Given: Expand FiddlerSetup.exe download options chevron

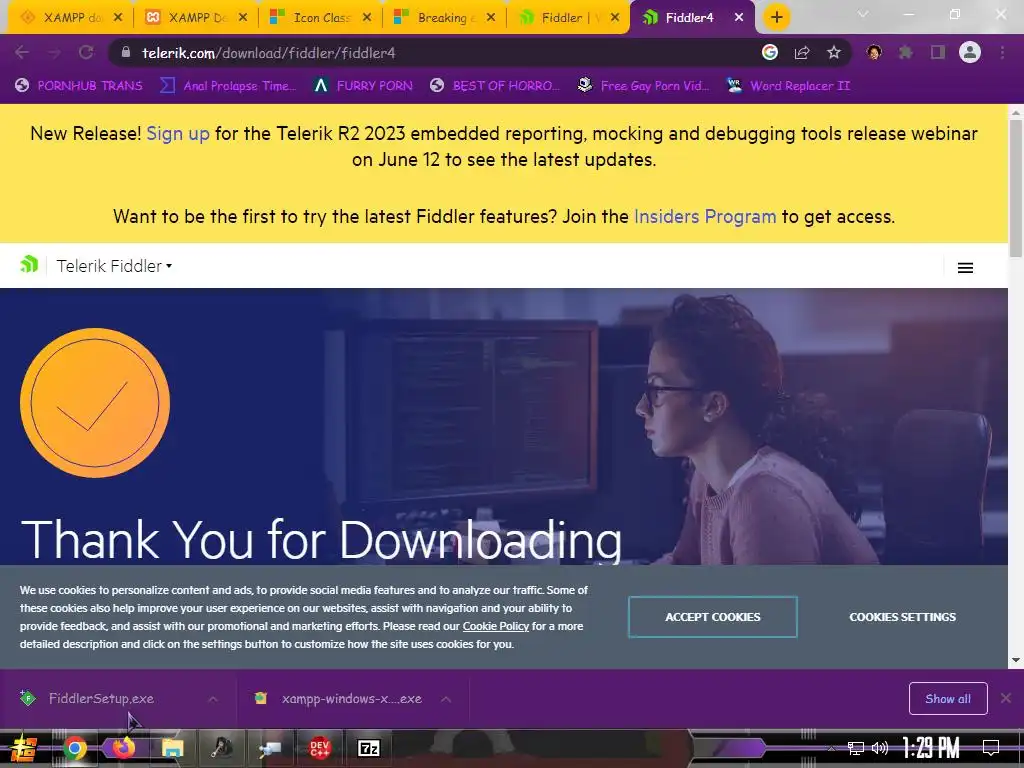Looking at the screenshot, I should (x=213, y=699).
